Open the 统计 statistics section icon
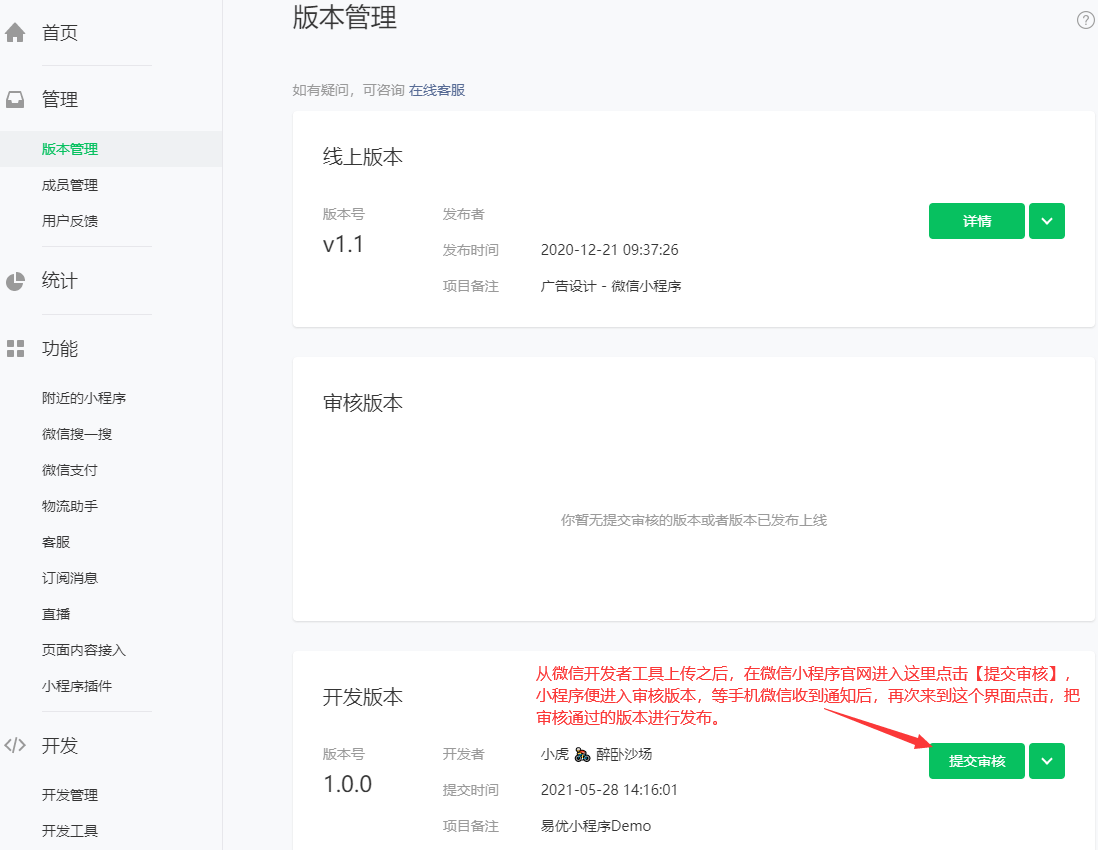The width and height of the screenshot is (1098, 850). pos(14,280)
